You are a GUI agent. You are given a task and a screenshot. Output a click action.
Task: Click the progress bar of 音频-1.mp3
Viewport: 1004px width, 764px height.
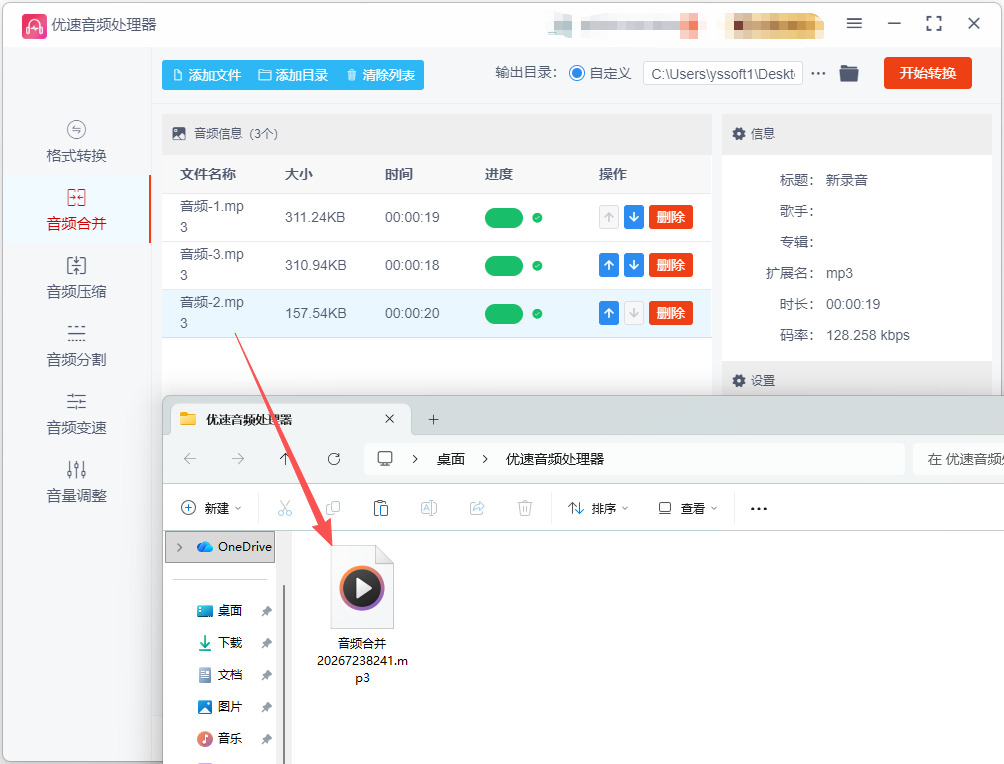tap(504, 218)
